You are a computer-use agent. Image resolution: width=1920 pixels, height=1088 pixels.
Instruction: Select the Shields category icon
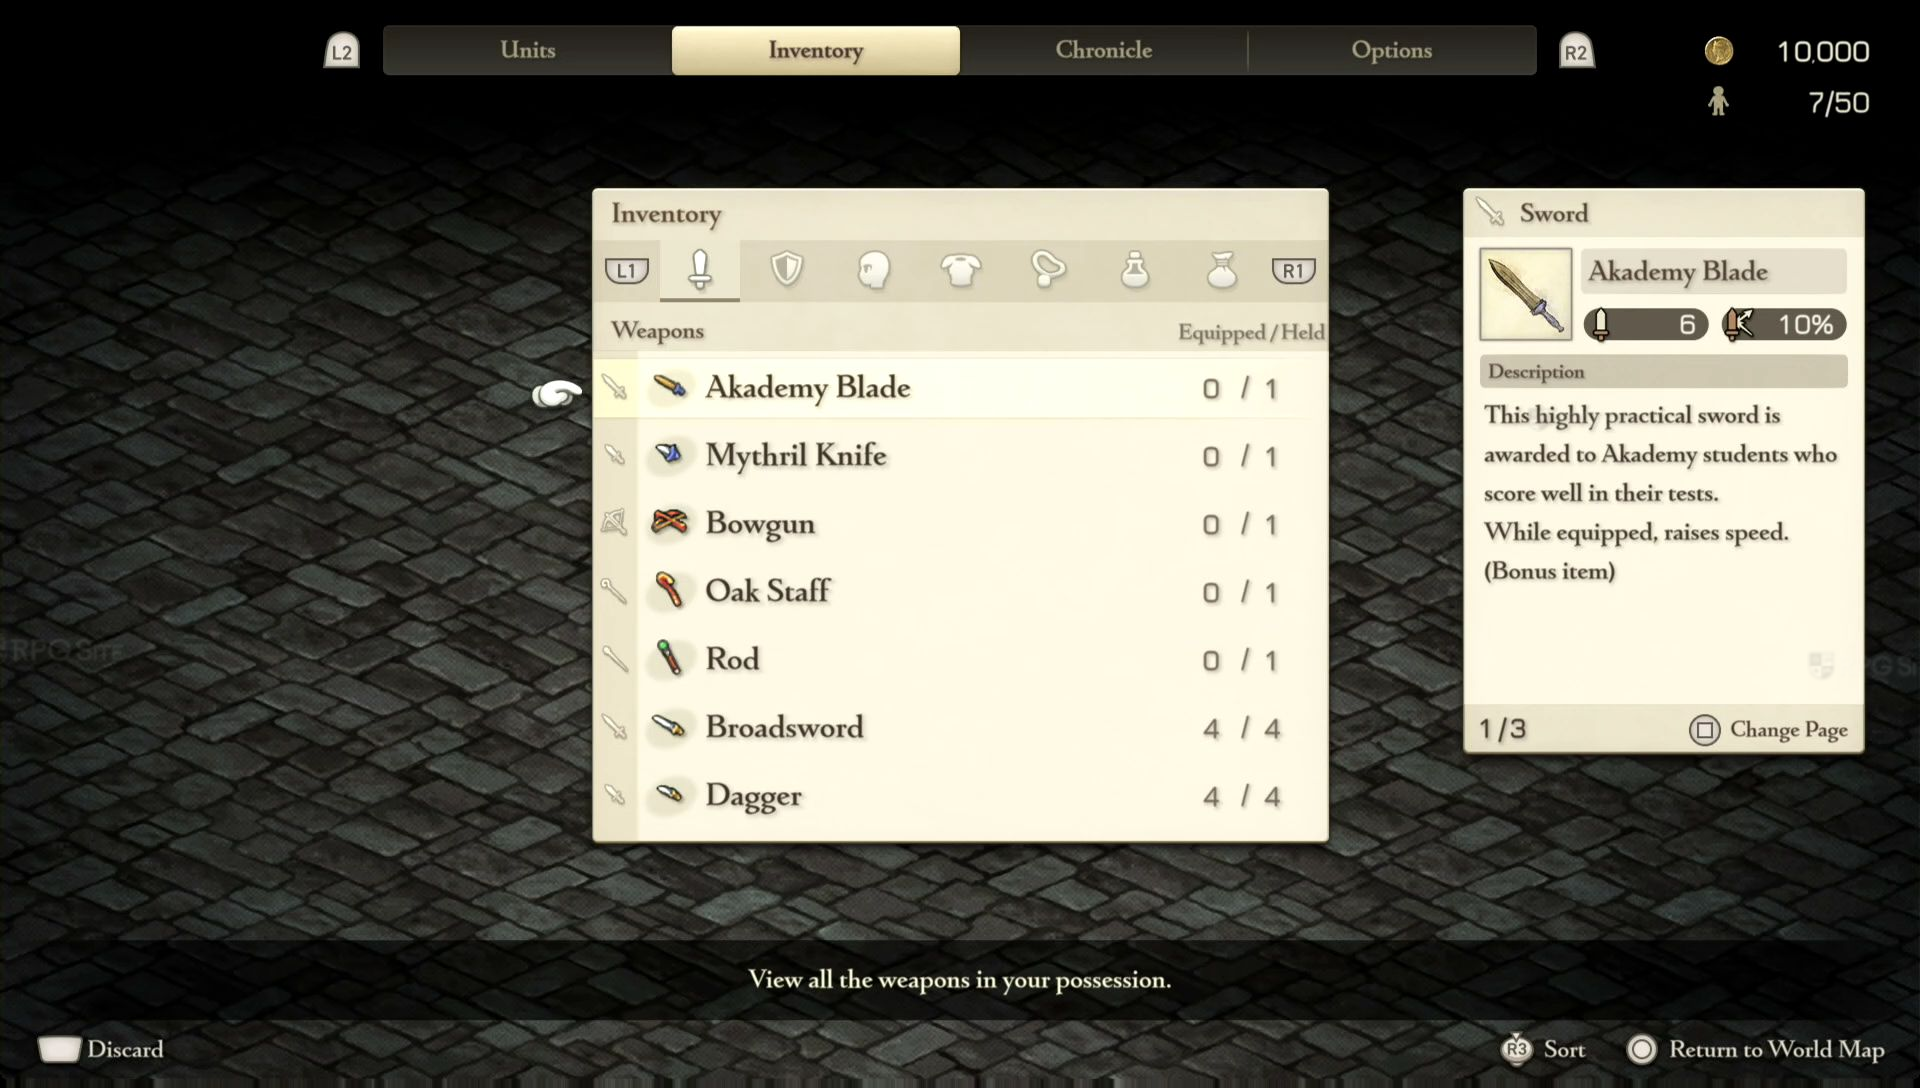(787, 269)
